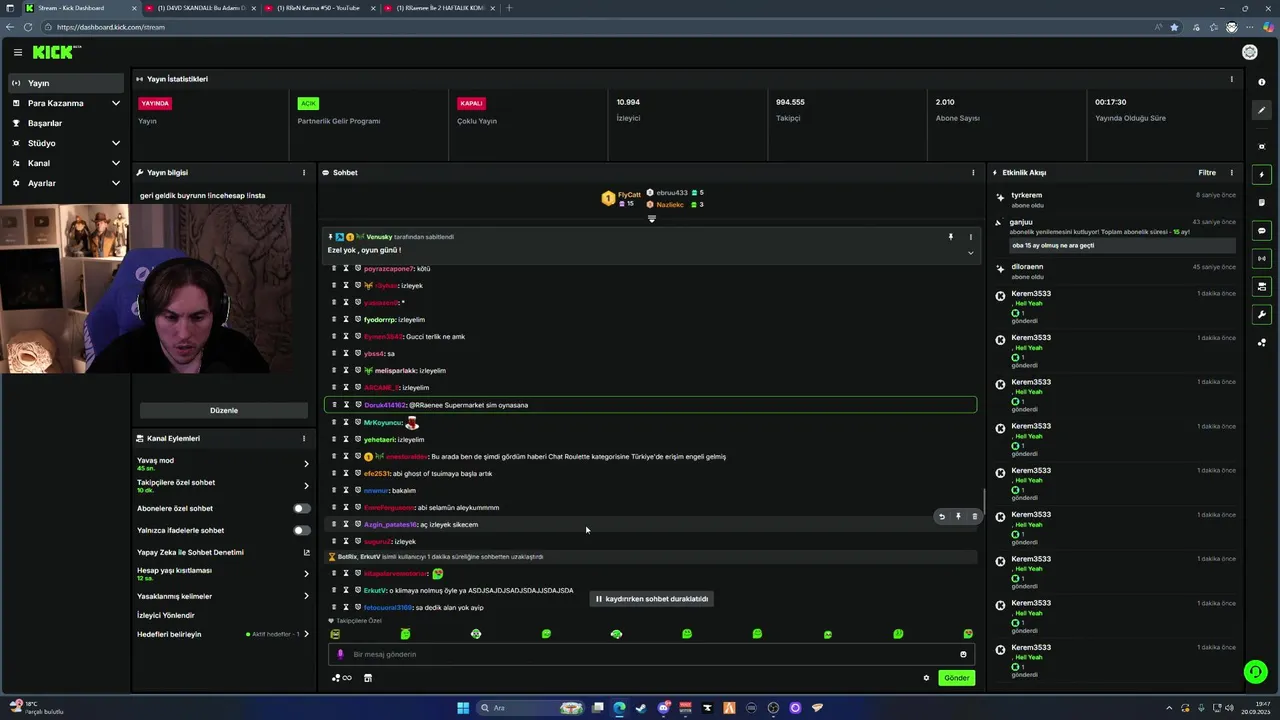1280x720 pixels.
Task: Open İzleyici Yönlendir option
Action: pos(166,615)
